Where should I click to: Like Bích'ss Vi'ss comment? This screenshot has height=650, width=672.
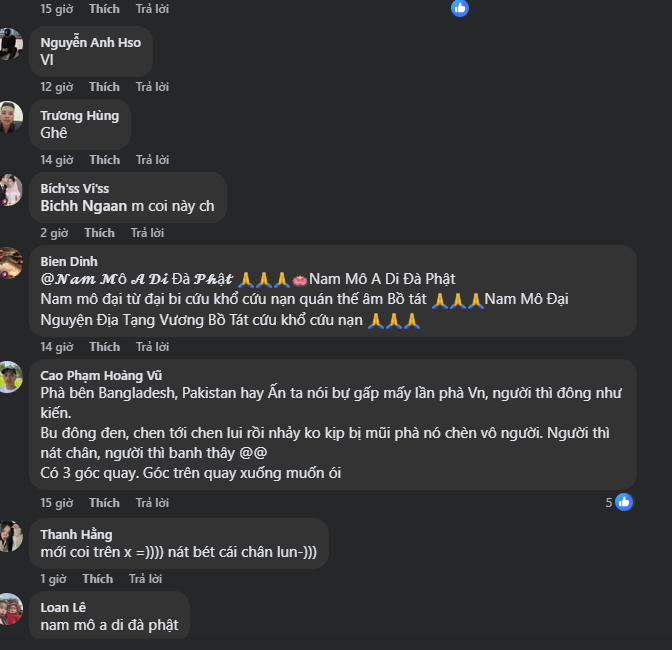(x=99, y=233)
